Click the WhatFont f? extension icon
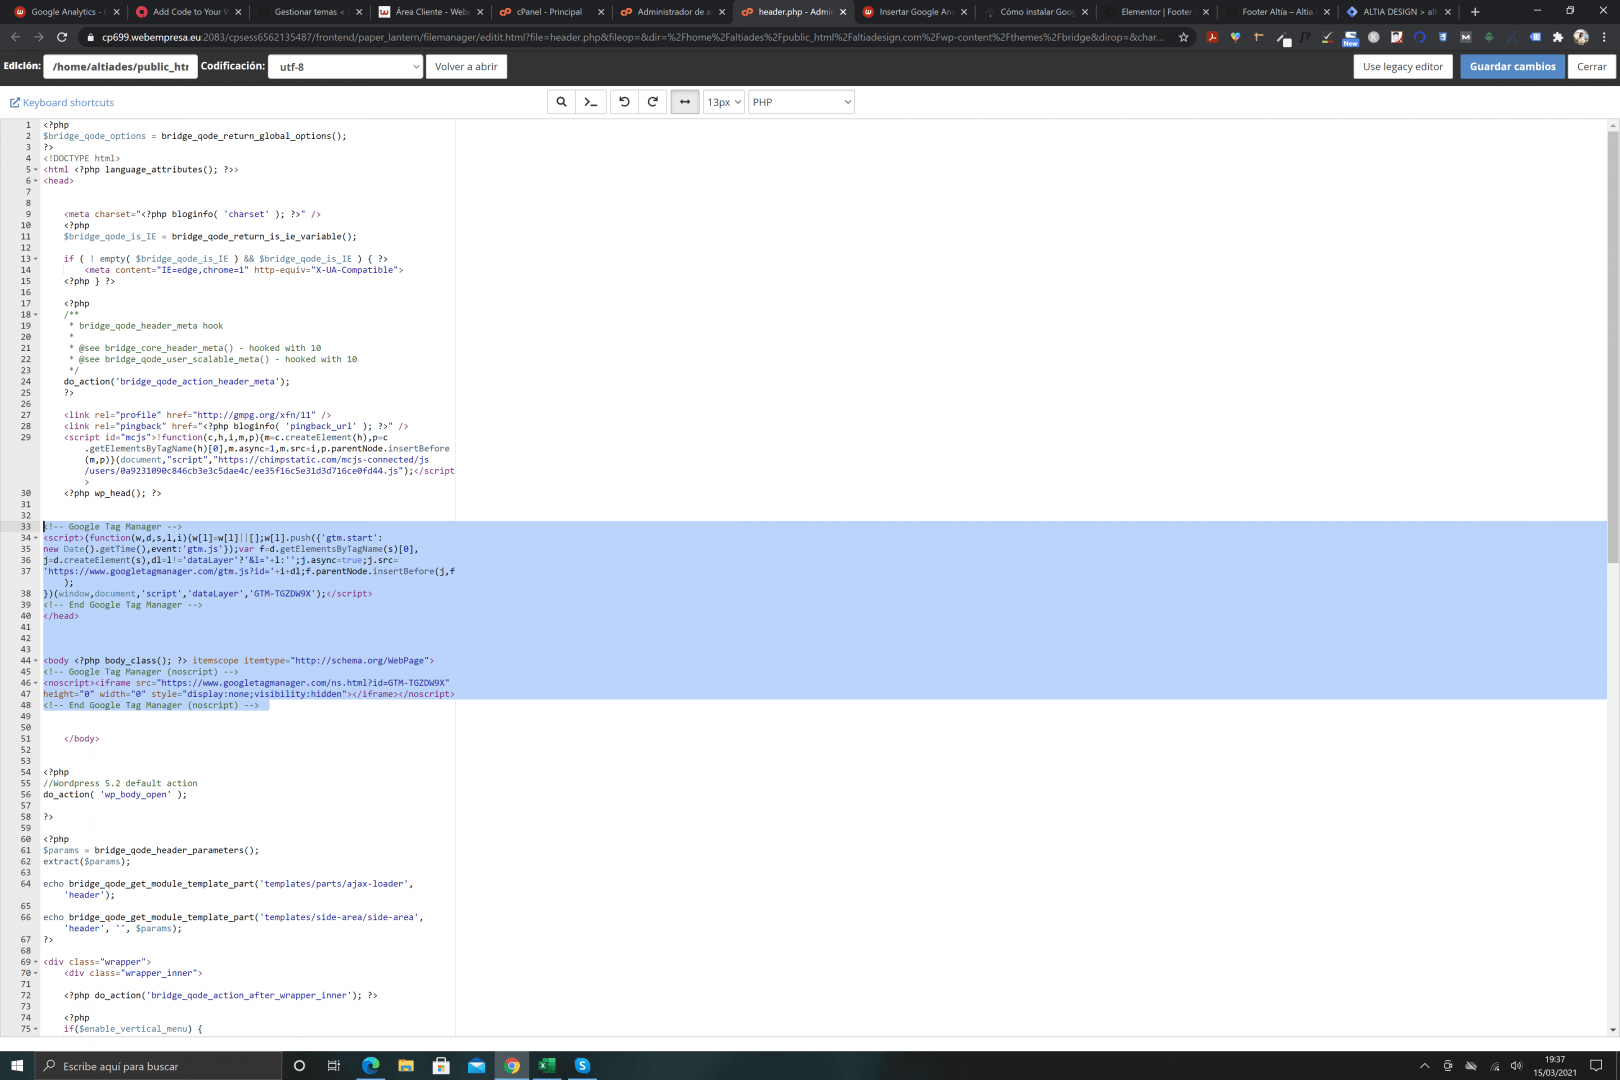The image size is (1620, 1080). click(1305, 37)
